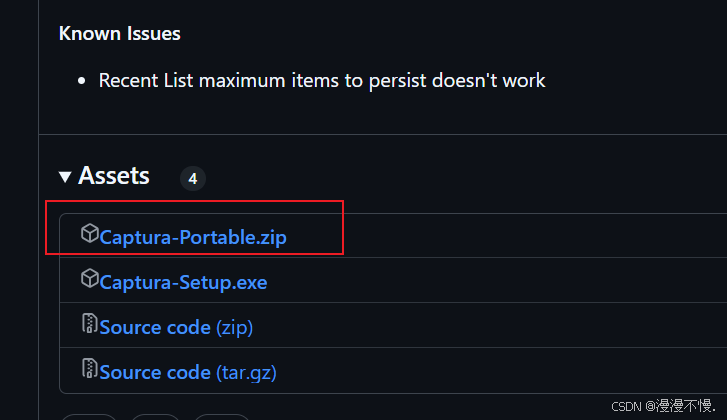Click the second reaction pill below the assets list
This screenshot has width=727, height=420.
coord(155,417)
